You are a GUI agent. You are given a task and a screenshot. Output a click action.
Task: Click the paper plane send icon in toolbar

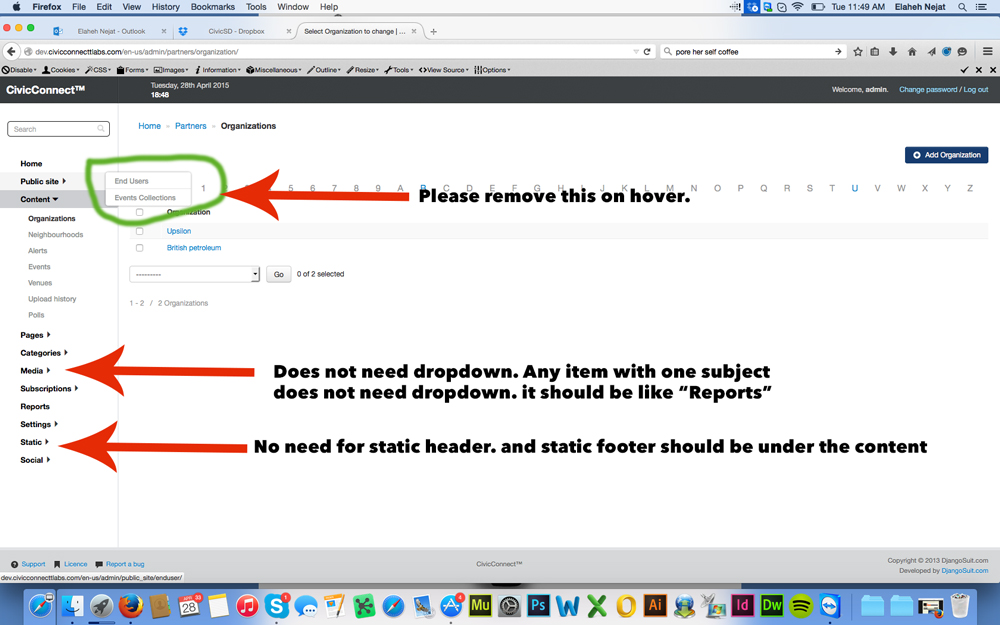coord(931,52)
